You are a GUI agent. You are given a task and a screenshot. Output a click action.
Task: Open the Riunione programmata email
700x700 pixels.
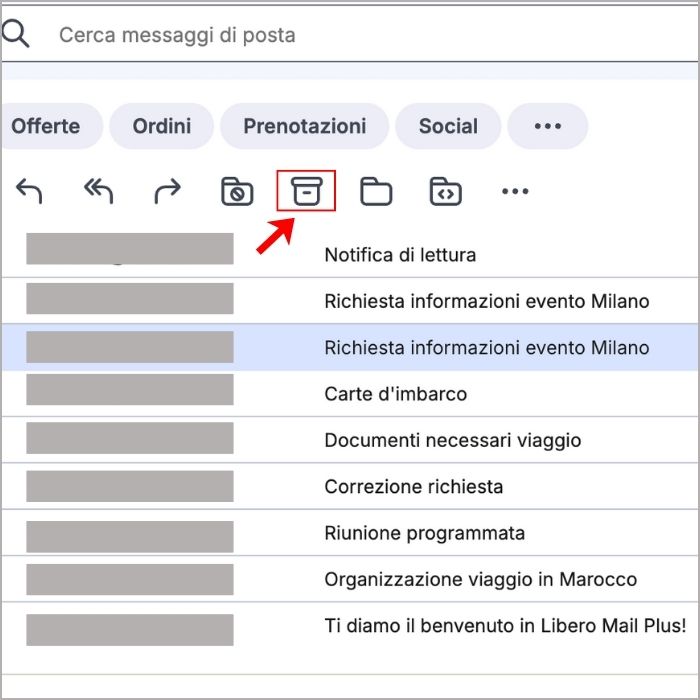(350, 533)
